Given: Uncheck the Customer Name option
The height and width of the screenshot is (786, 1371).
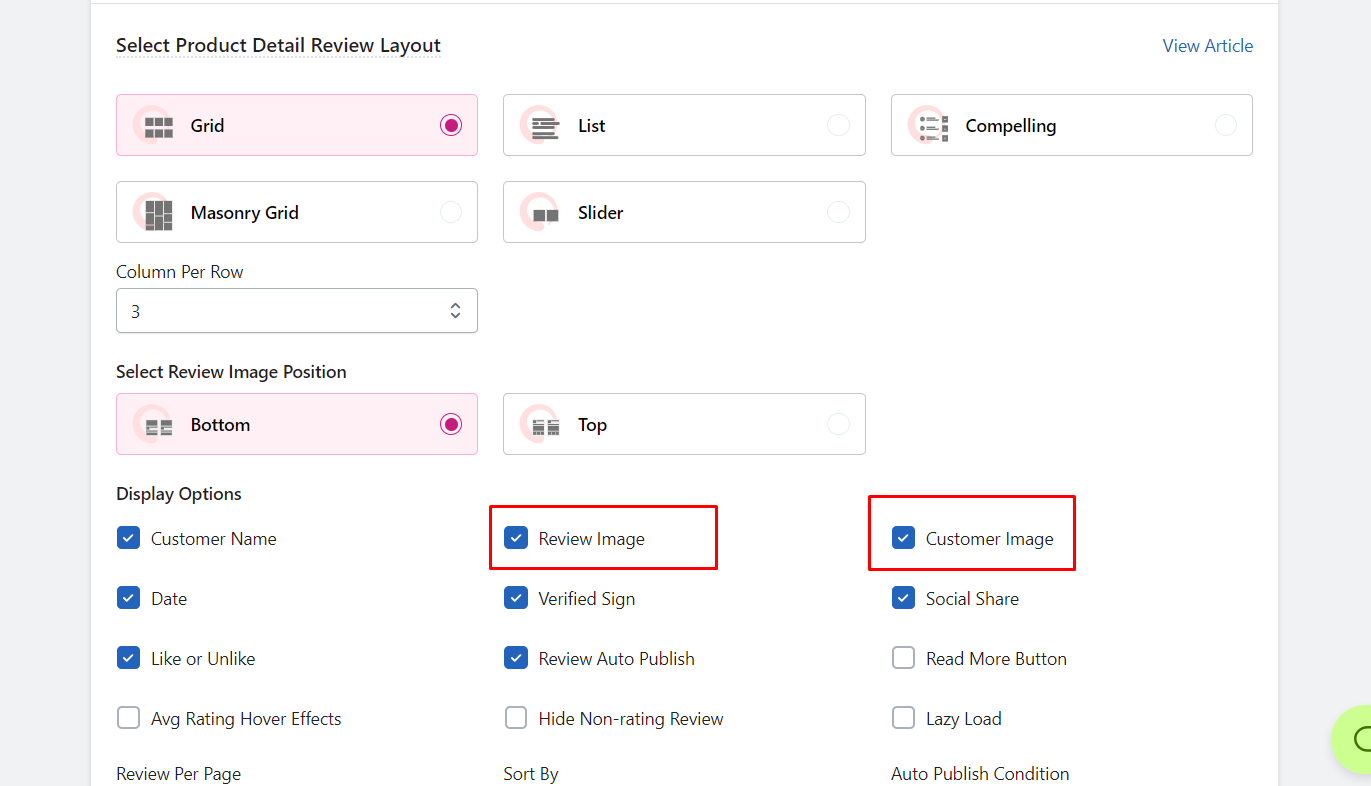Looking at the screenshot, I should (x=128, y=537).
